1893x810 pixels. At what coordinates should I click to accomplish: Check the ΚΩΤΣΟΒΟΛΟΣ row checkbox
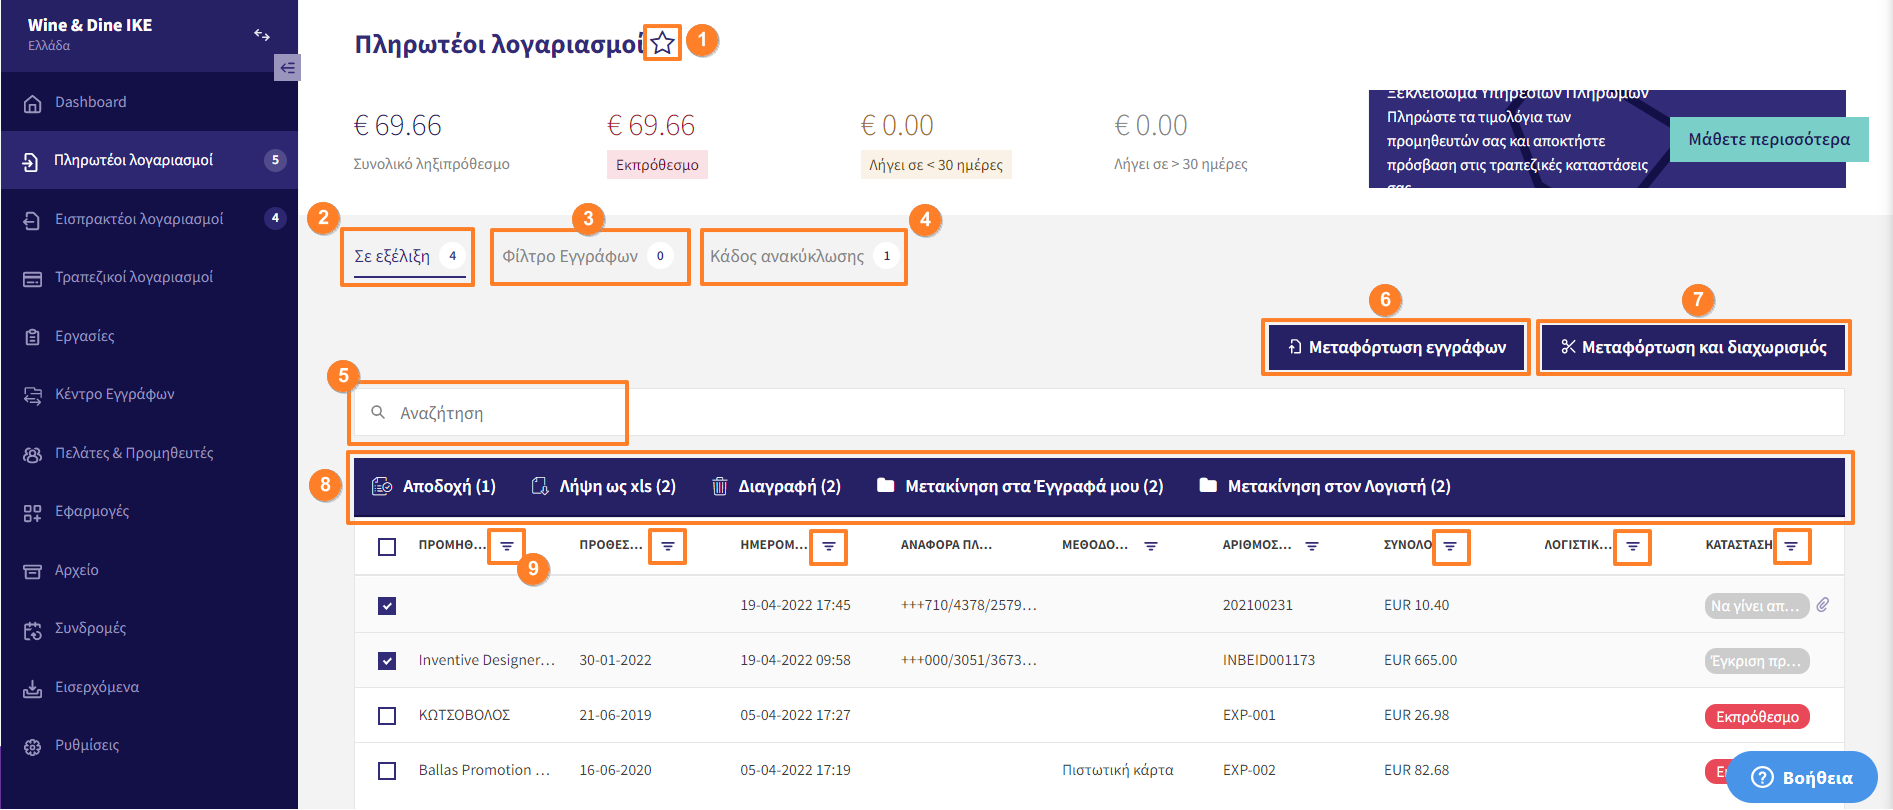[387, 715]
